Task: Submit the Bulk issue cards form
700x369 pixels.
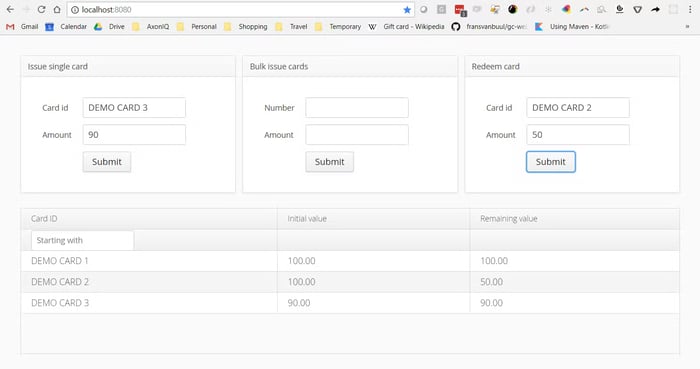Action: 329,162
